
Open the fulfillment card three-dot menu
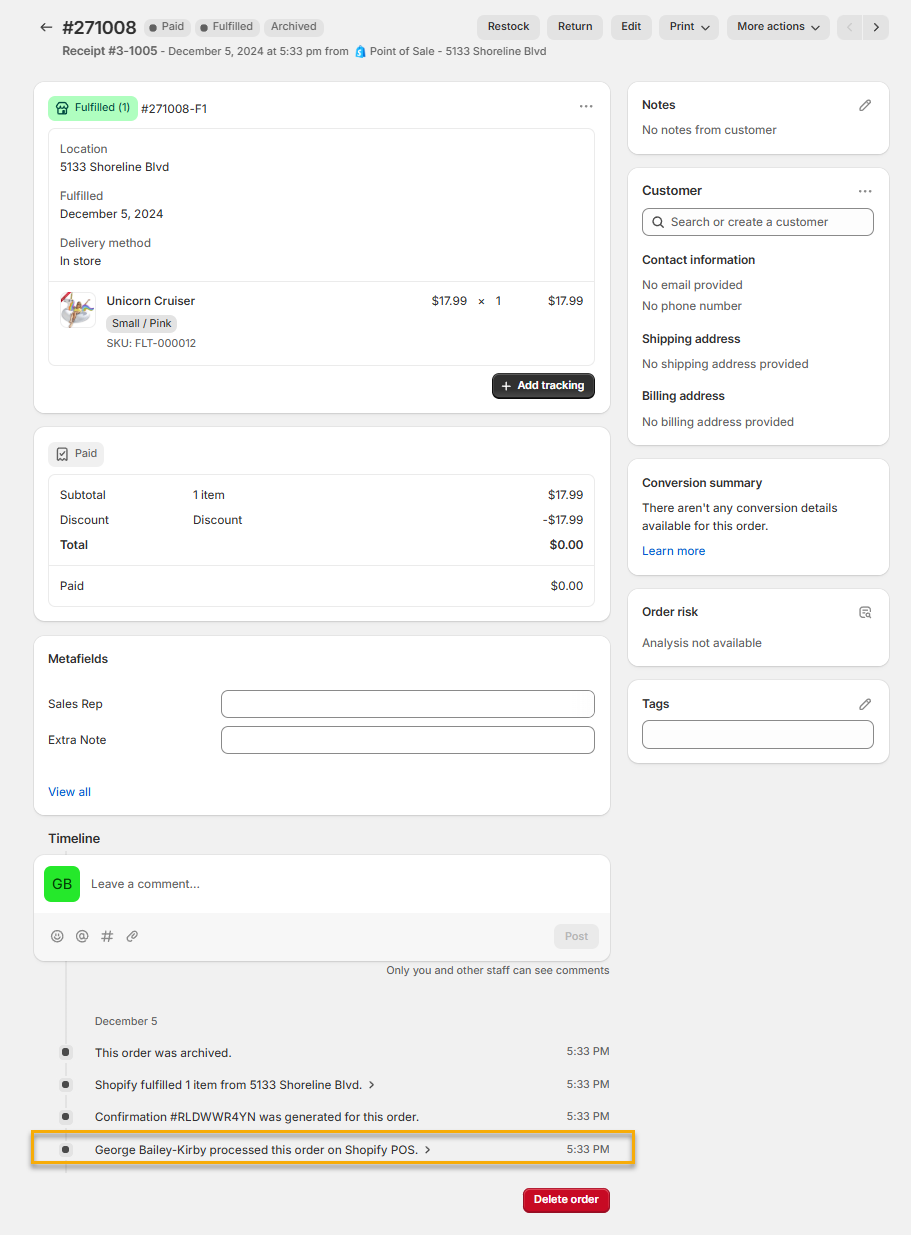(586, 107)
